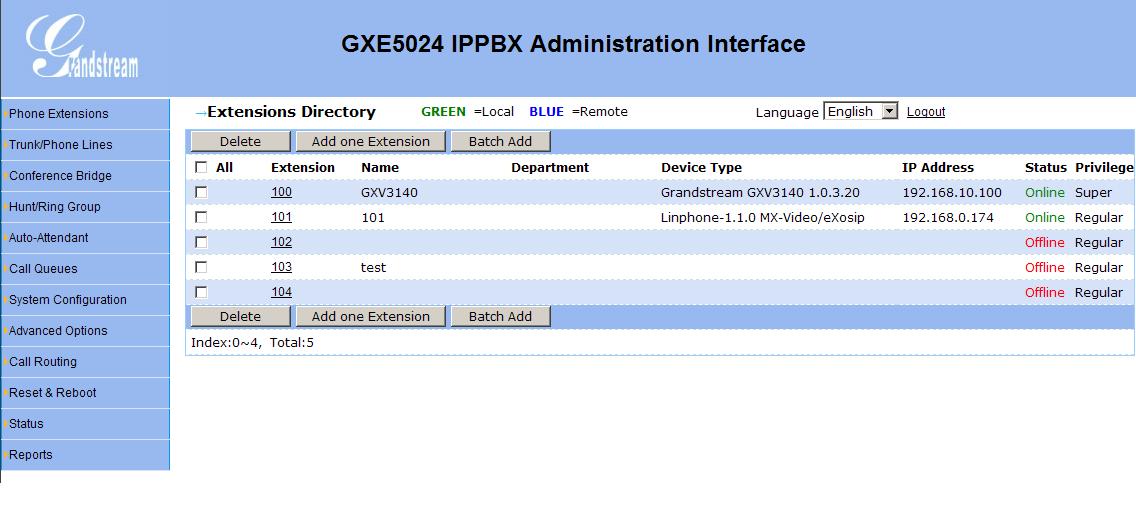Click the lower Batch Add button

tap(501, 316)
